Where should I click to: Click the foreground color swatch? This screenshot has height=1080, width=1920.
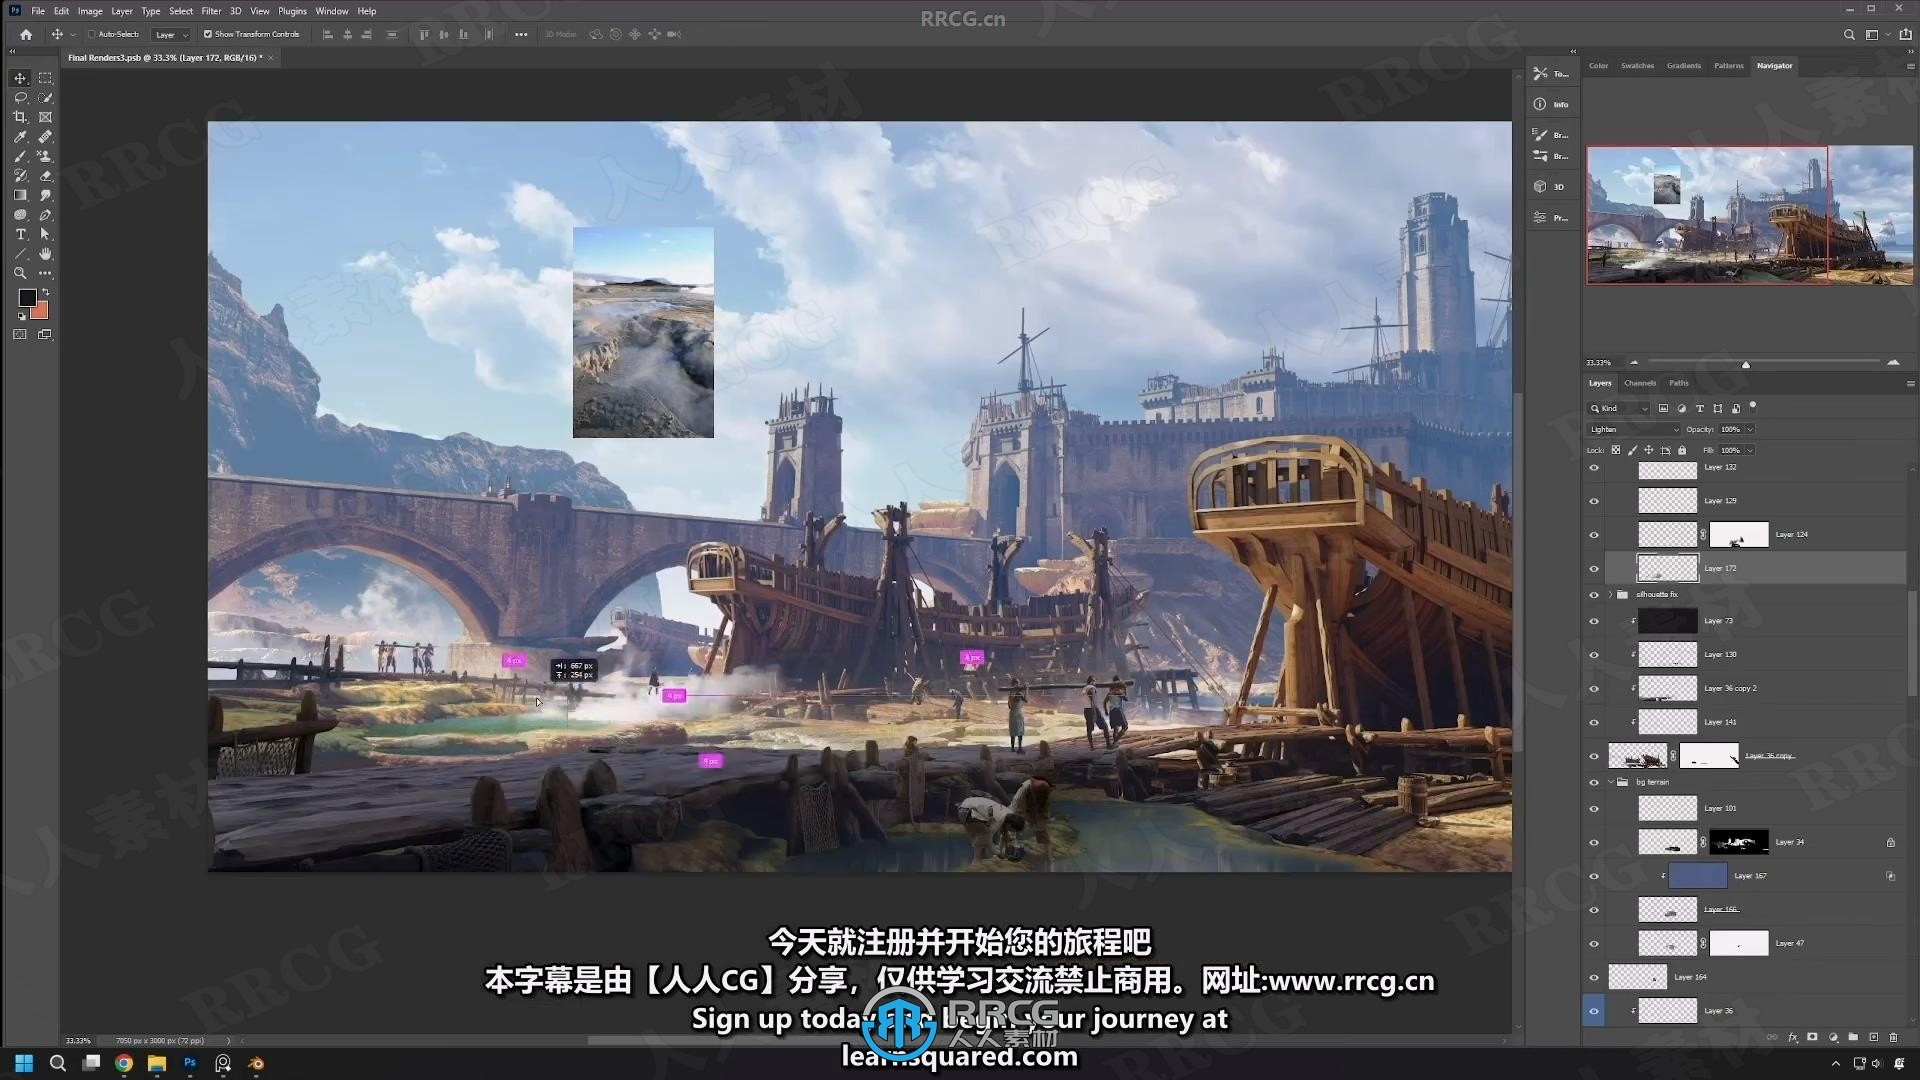pos(27,297)
